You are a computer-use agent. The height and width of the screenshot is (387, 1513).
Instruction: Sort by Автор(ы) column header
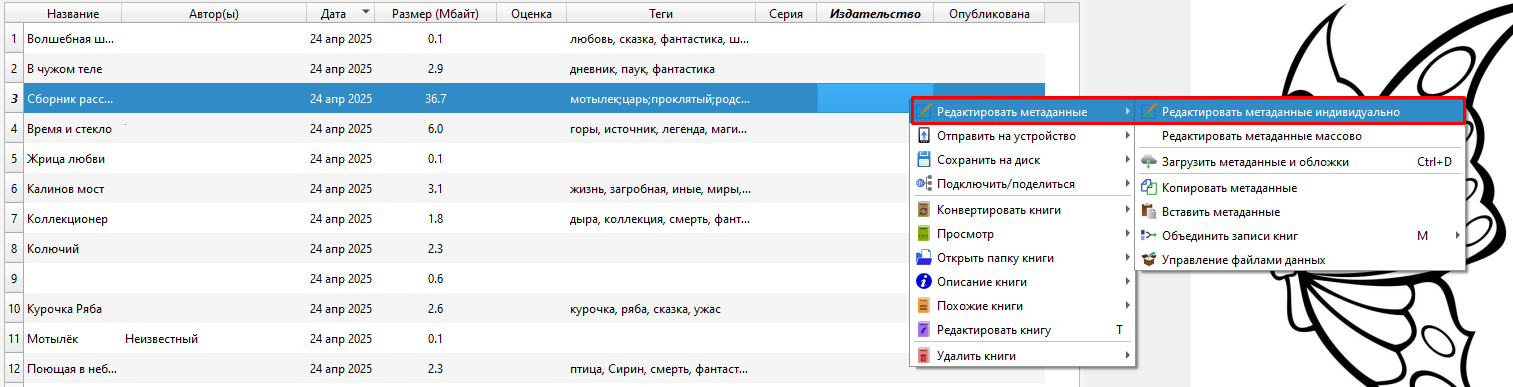tap(214, 13)
